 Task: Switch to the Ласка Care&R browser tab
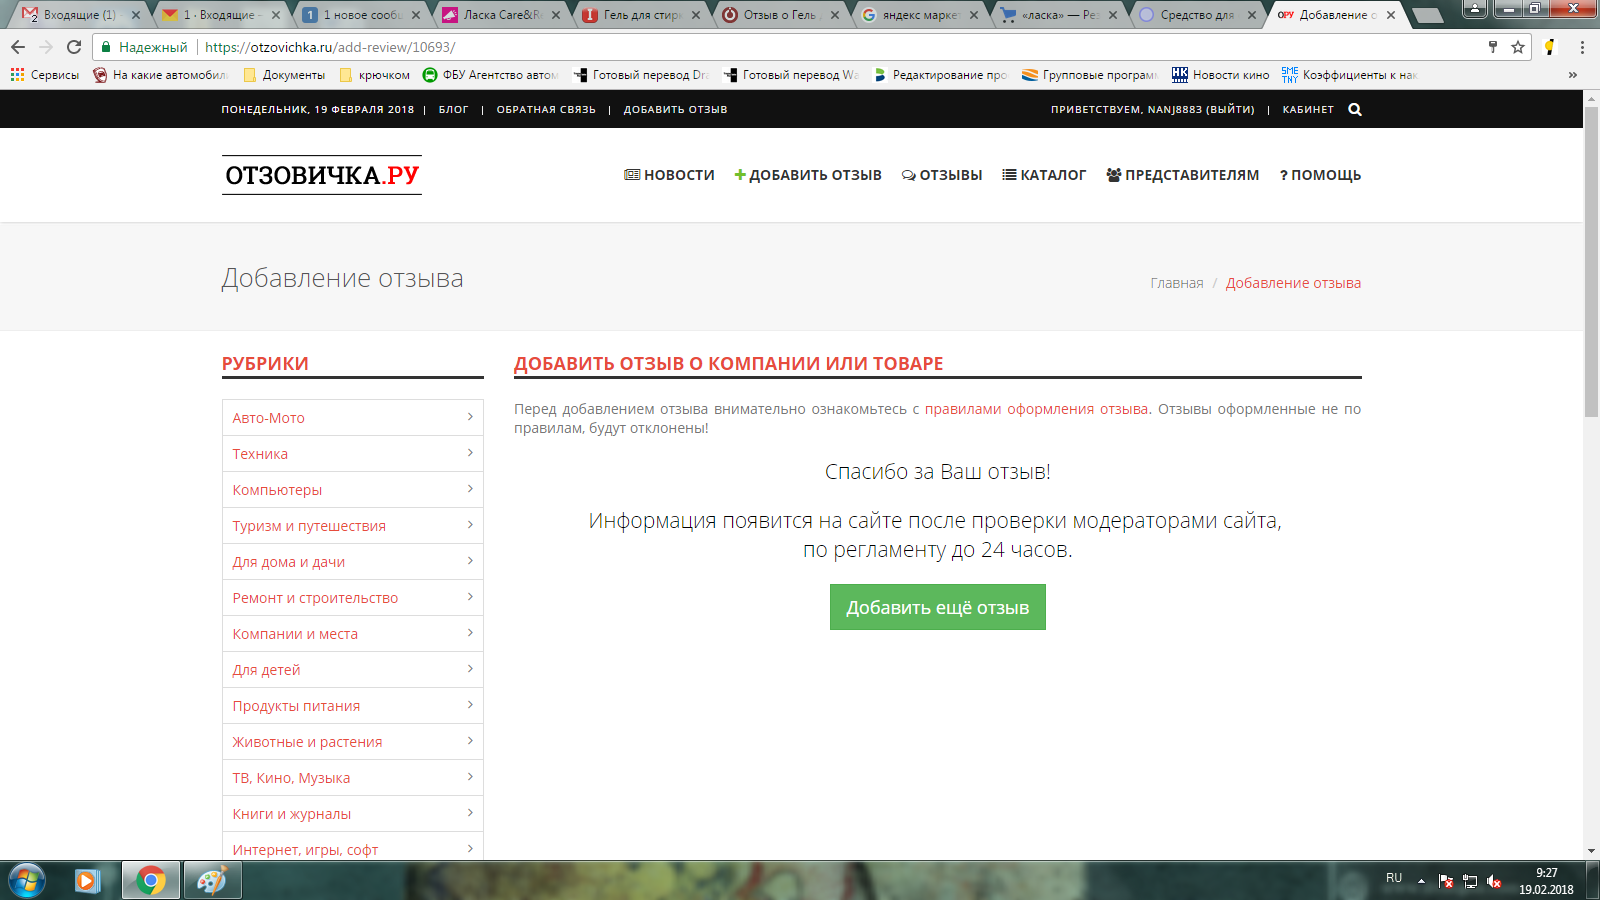tap(500, 15)
